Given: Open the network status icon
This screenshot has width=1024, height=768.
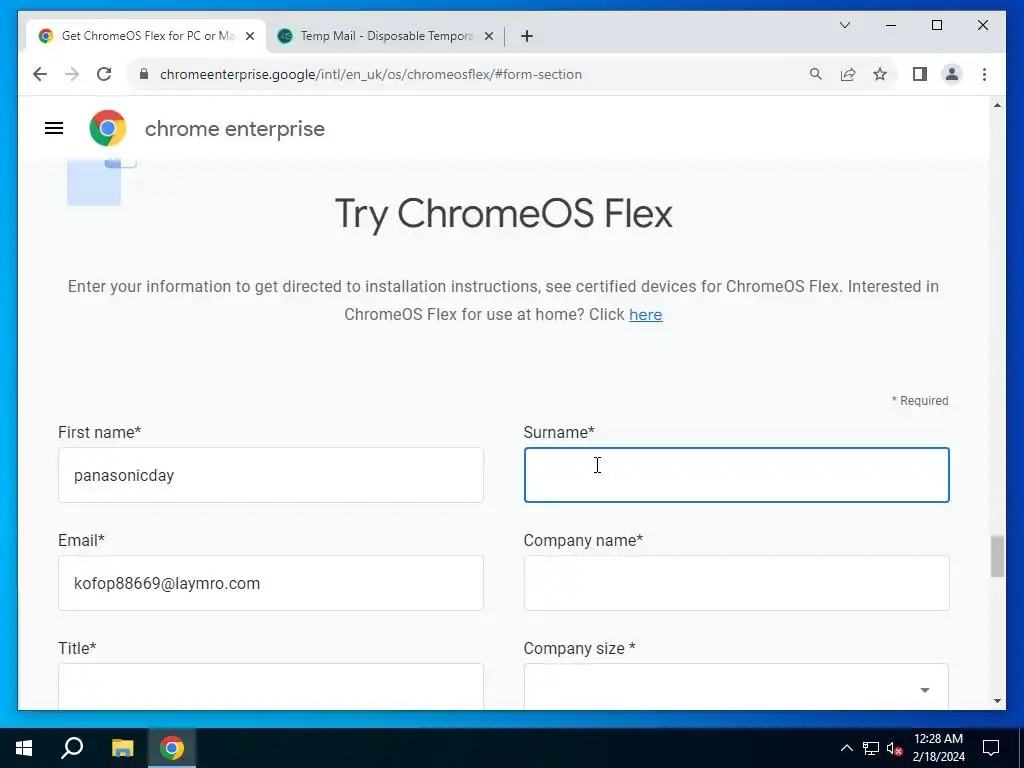Looking at the screenshot, I should click(x=871, y=748).
